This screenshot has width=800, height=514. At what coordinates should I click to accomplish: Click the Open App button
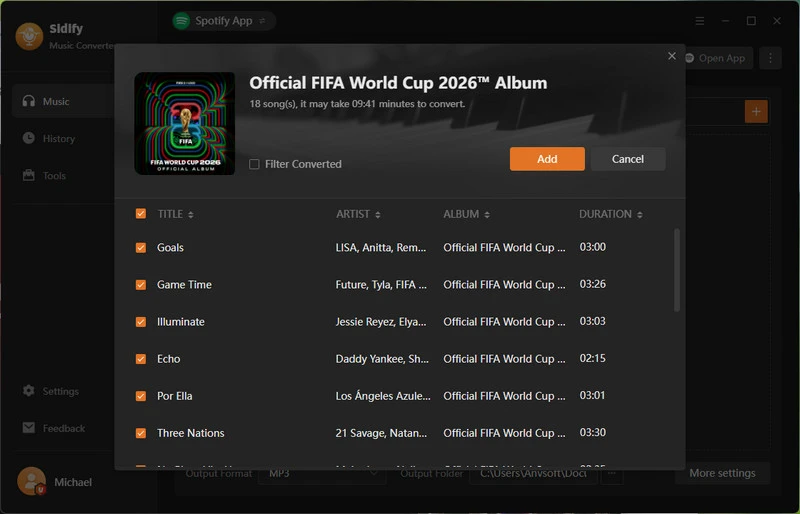718,58
